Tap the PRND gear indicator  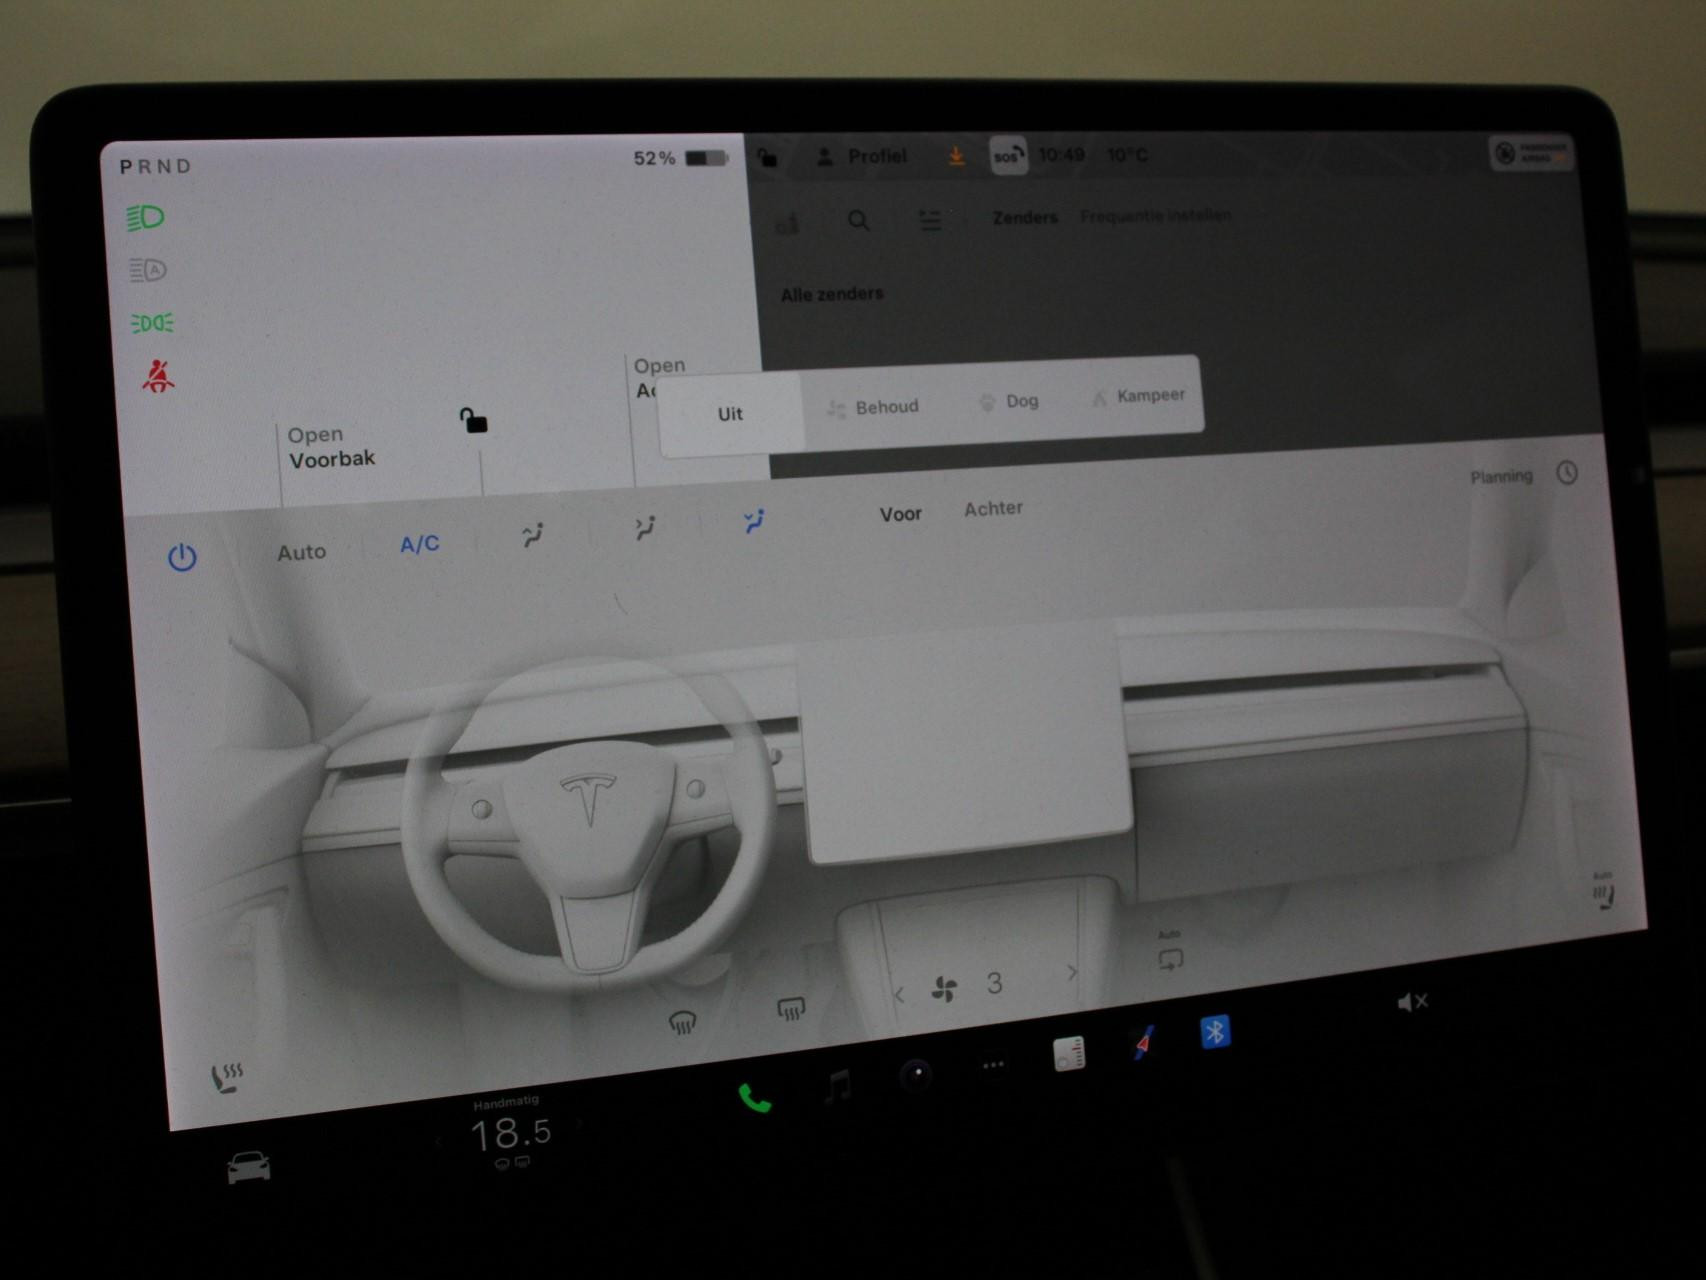155,167
